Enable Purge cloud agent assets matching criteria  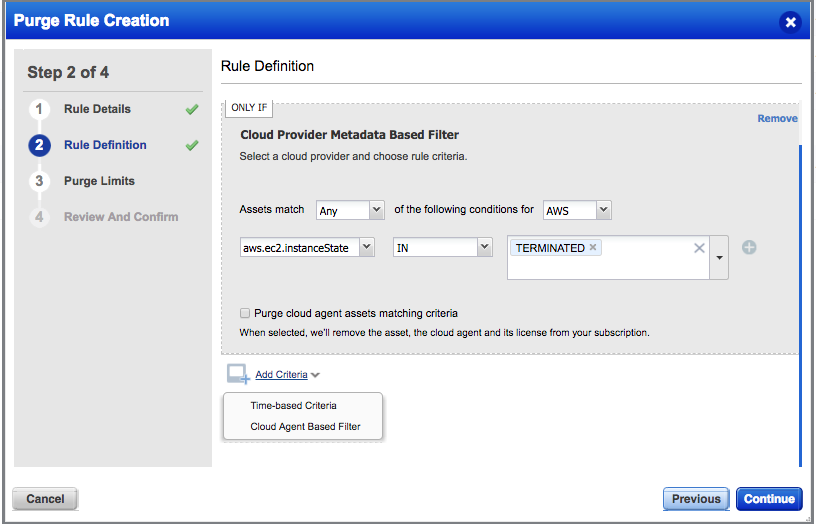[245, 313]
